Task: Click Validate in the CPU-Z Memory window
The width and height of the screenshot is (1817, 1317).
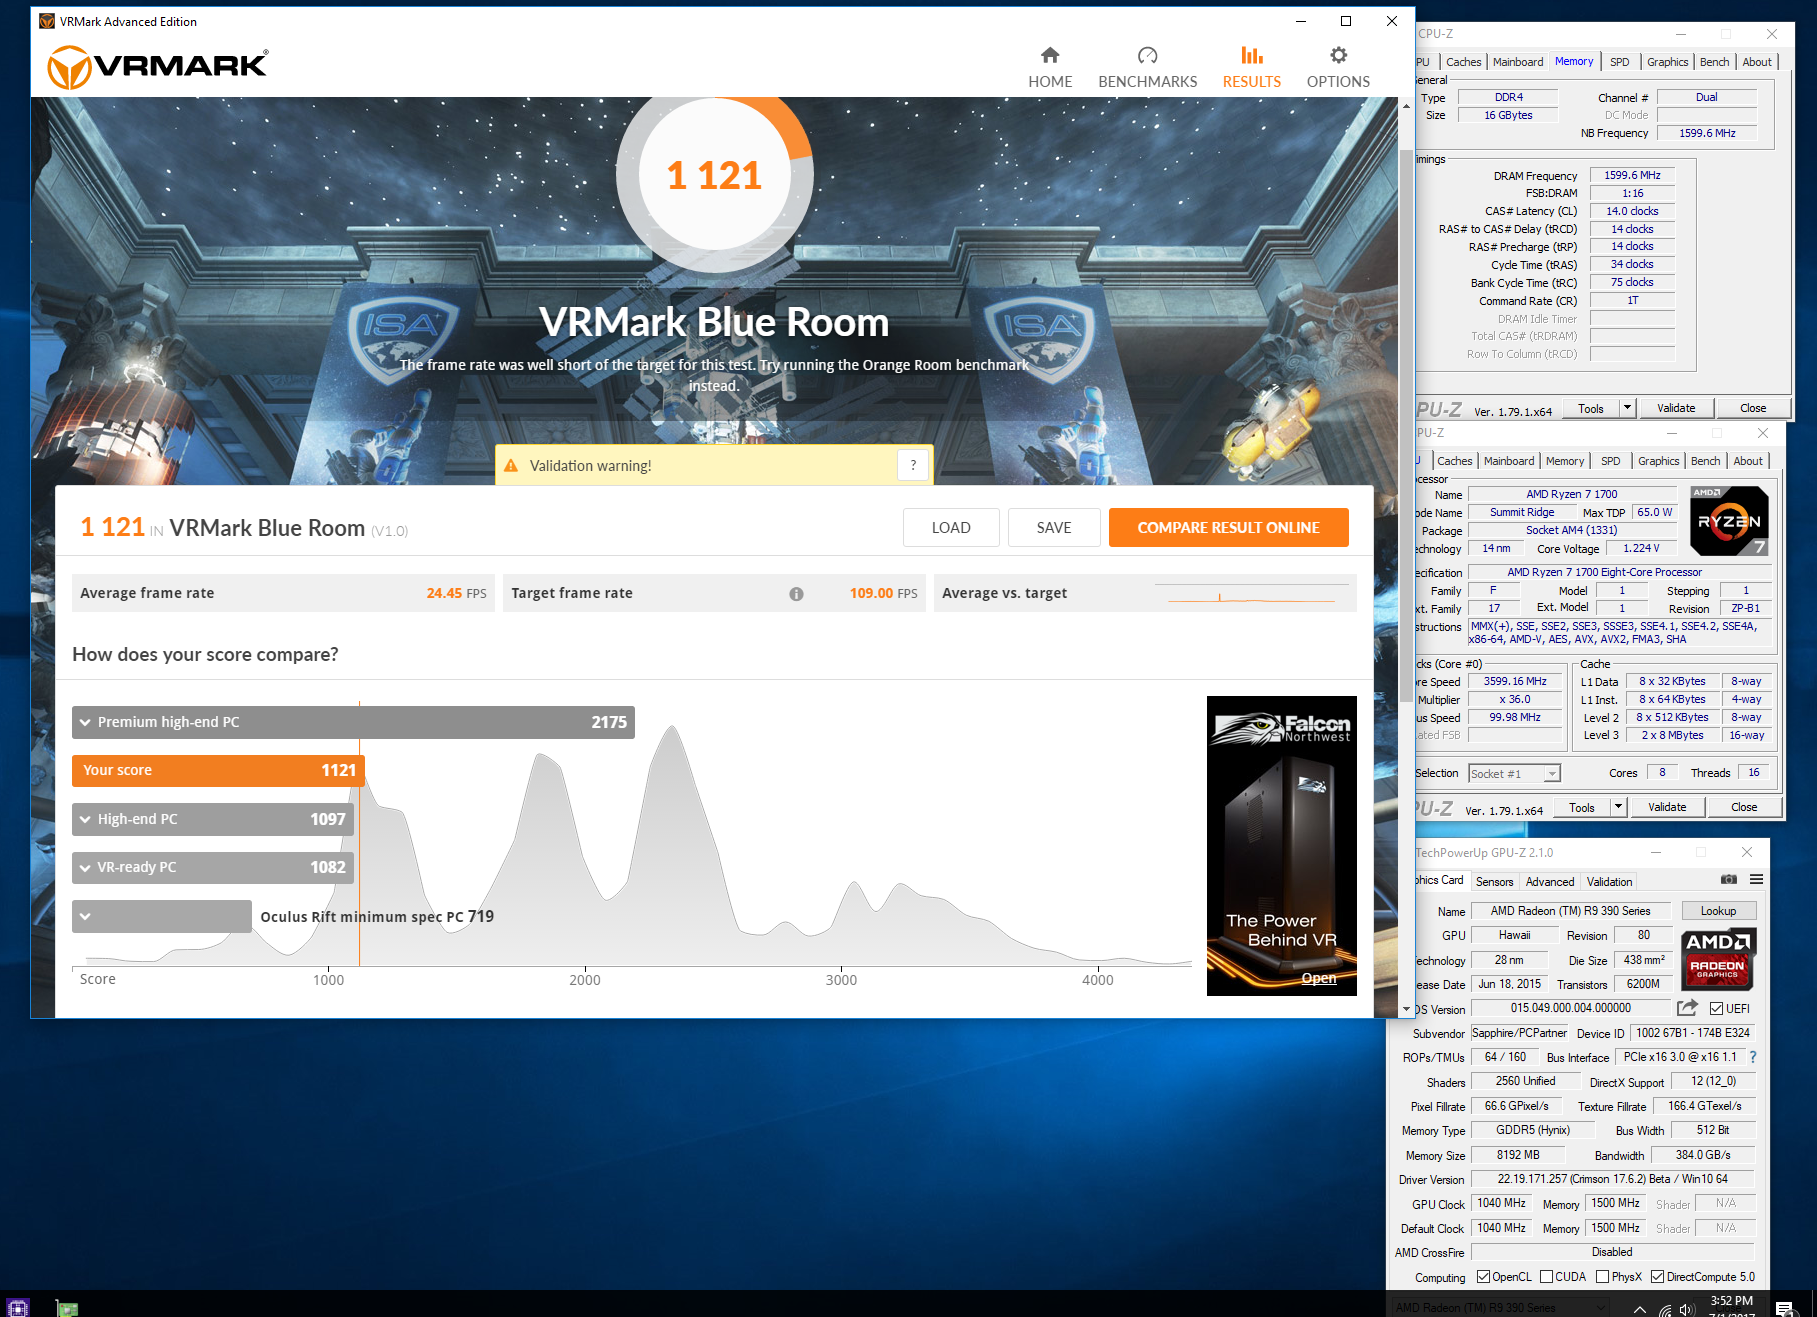Action: (1676, 408)
